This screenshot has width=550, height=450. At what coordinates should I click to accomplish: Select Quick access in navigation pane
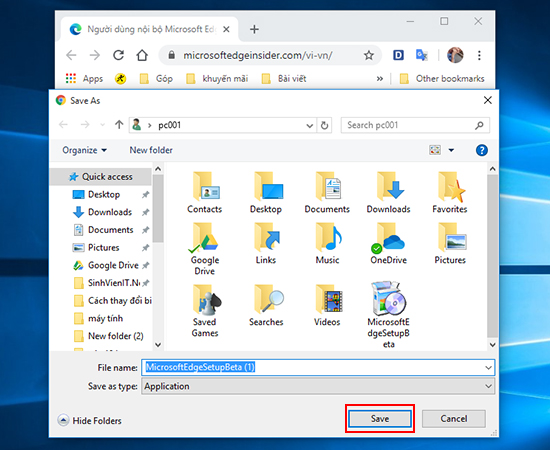[101, 176]
